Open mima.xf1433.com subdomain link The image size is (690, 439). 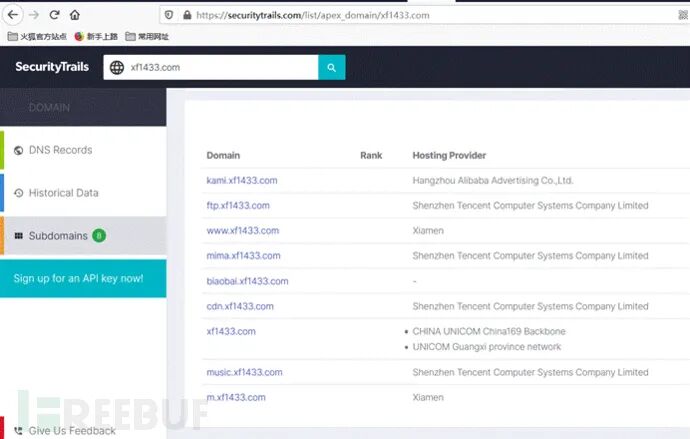(243, 256)
